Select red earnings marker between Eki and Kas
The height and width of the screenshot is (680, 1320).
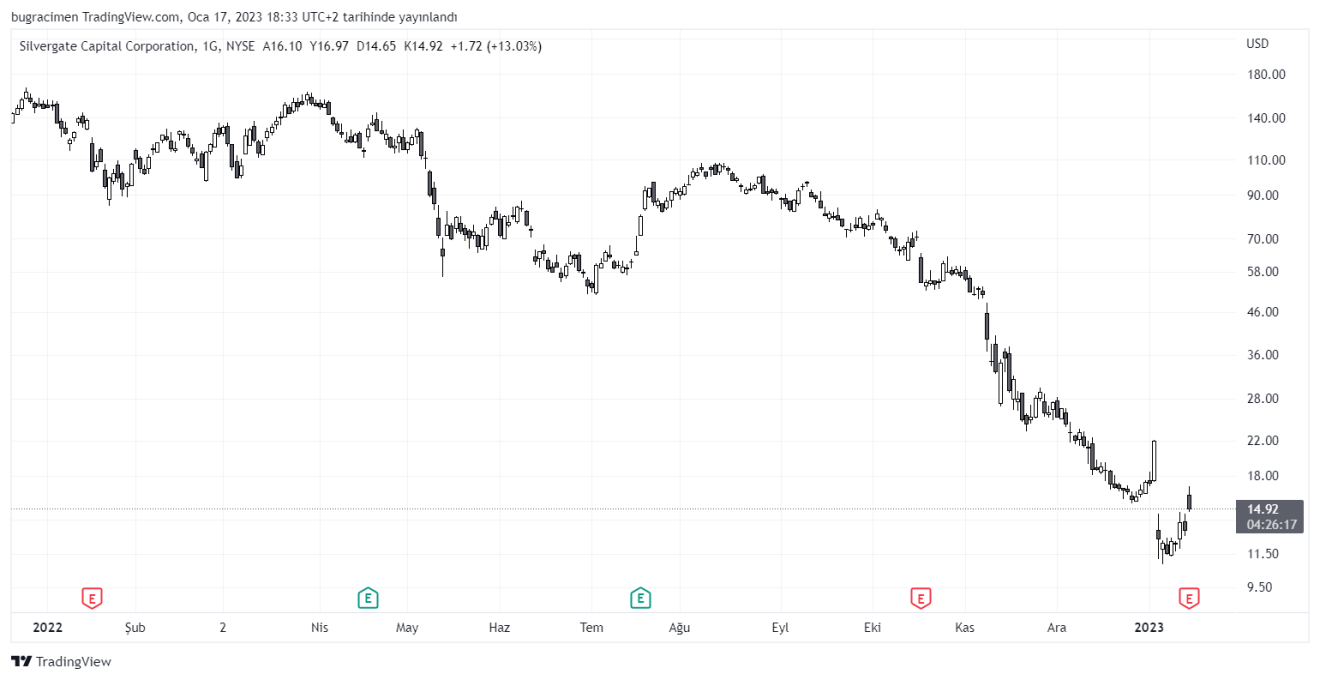tap(920, 598)
